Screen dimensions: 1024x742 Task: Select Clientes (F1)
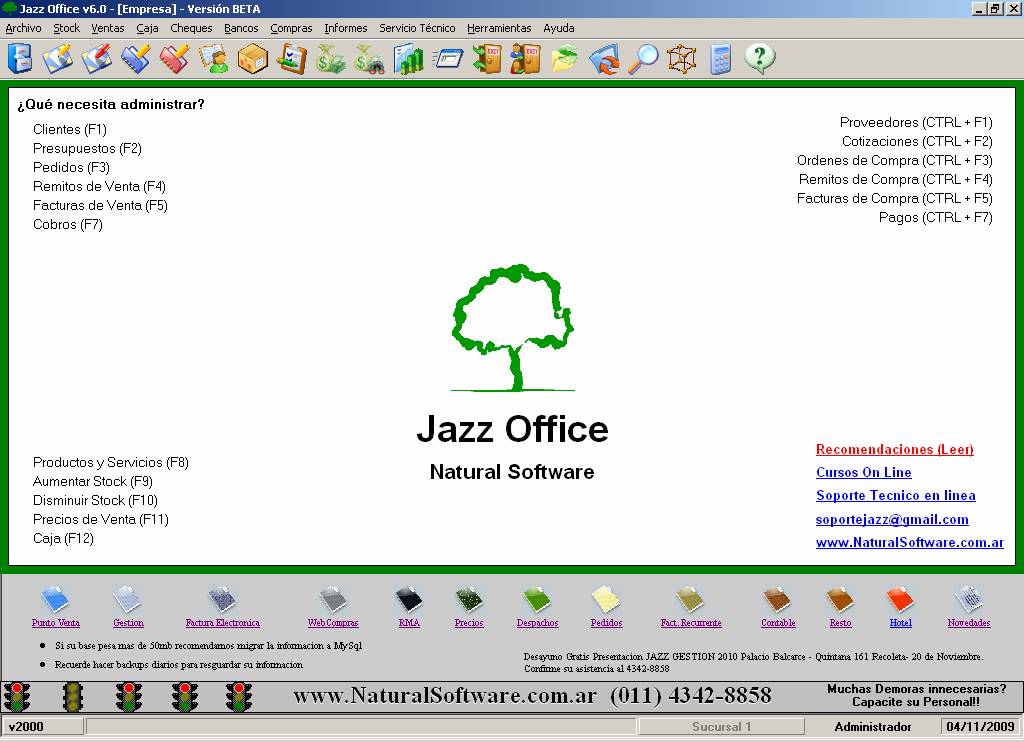point(70,129)
